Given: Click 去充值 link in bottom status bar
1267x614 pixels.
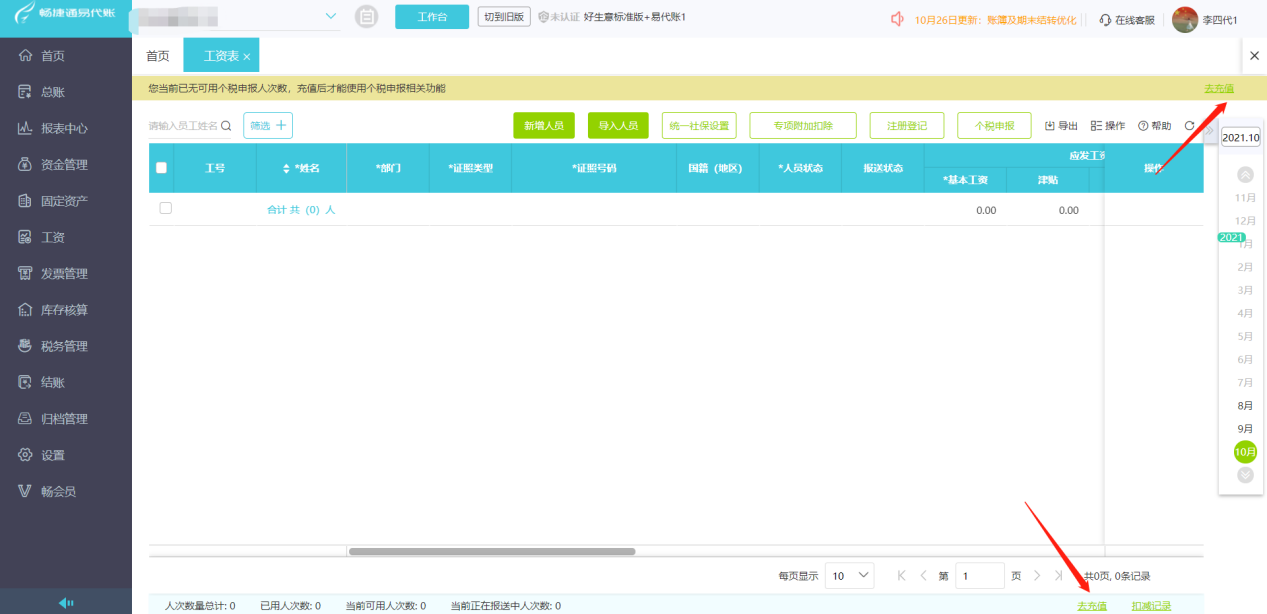Looking at the screenshot, I should (1092, 606).
